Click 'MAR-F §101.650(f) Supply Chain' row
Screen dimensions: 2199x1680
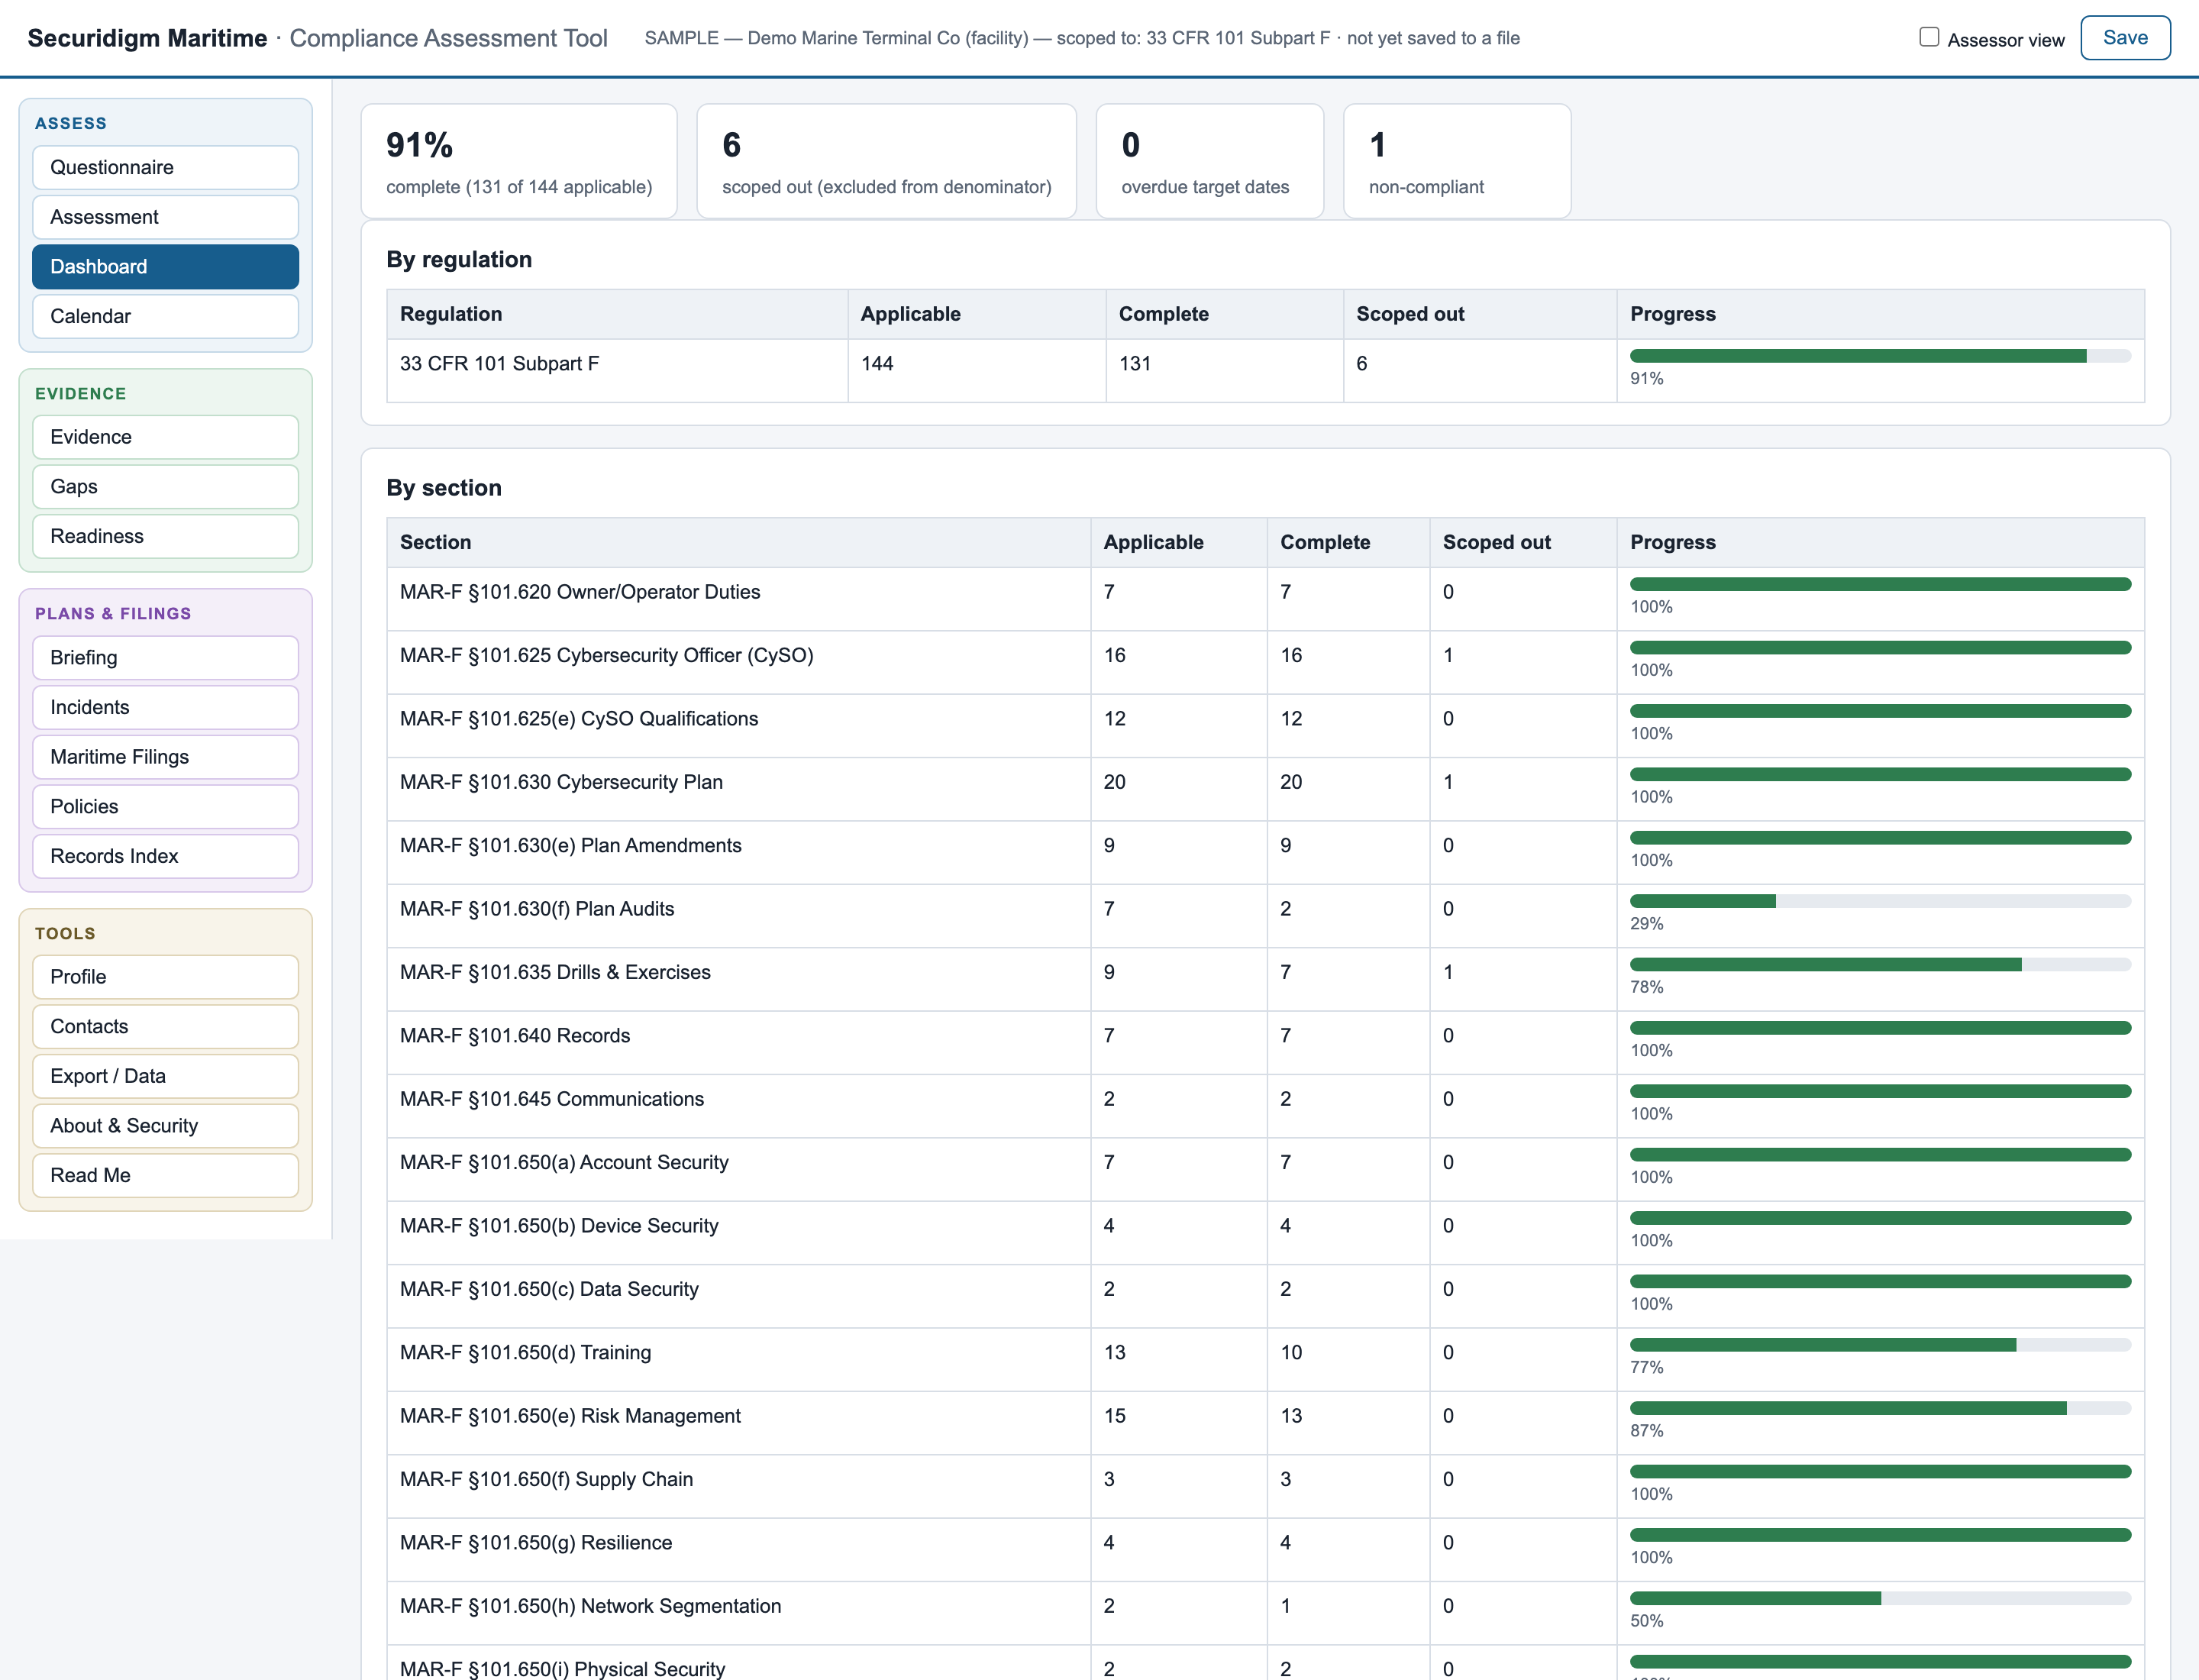1265,1487
